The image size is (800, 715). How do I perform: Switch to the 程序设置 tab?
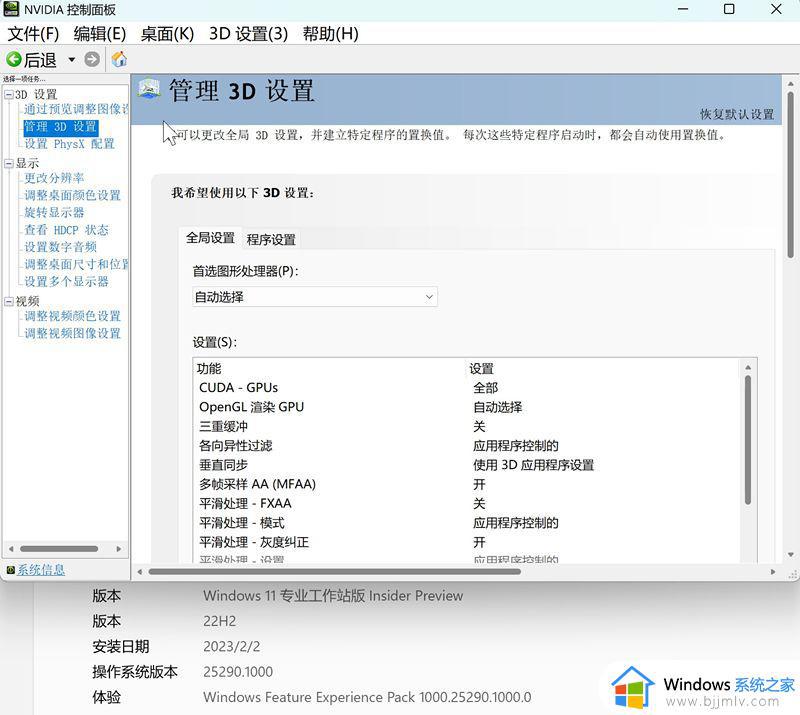coord(271,239)
